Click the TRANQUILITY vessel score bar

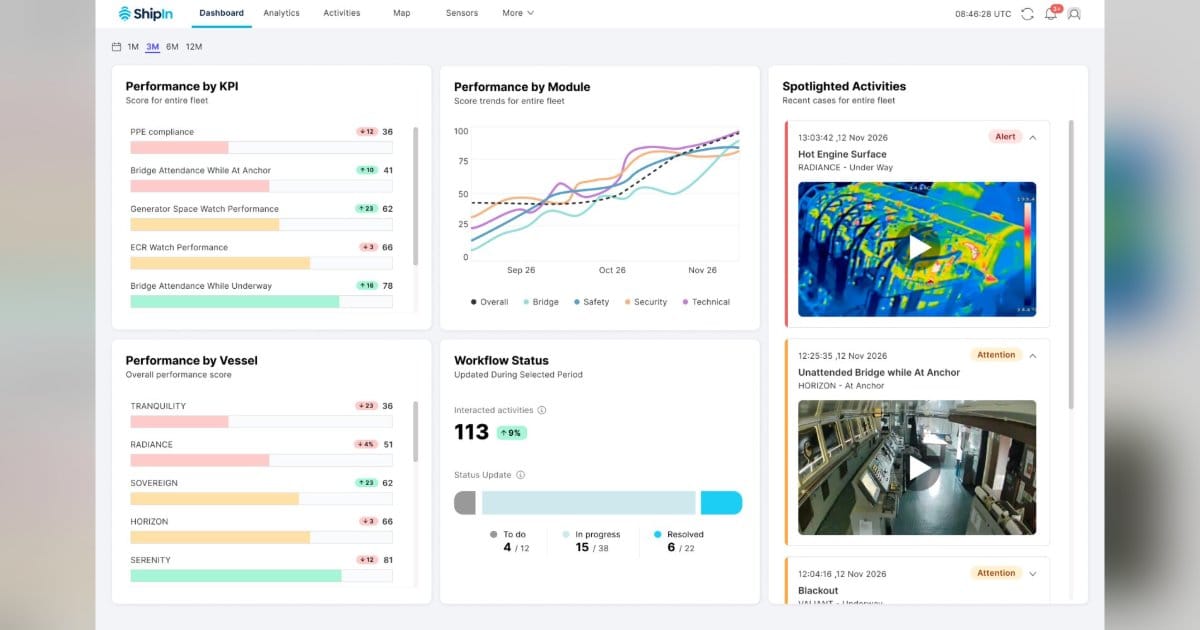pos(261,422)
